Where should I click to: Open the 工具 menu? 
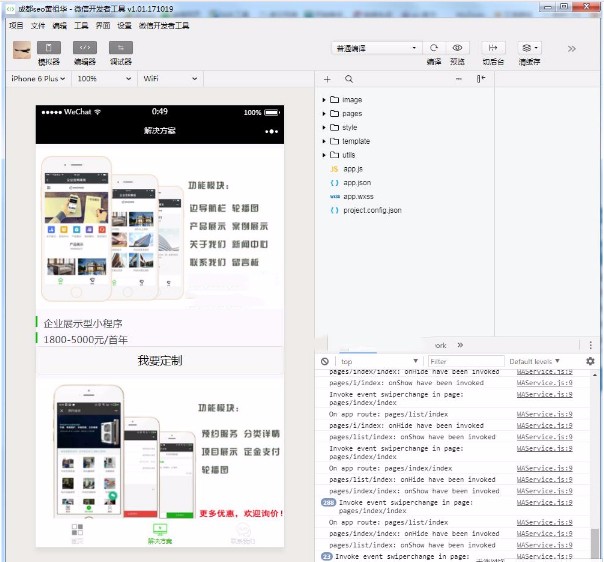[81, 25]
